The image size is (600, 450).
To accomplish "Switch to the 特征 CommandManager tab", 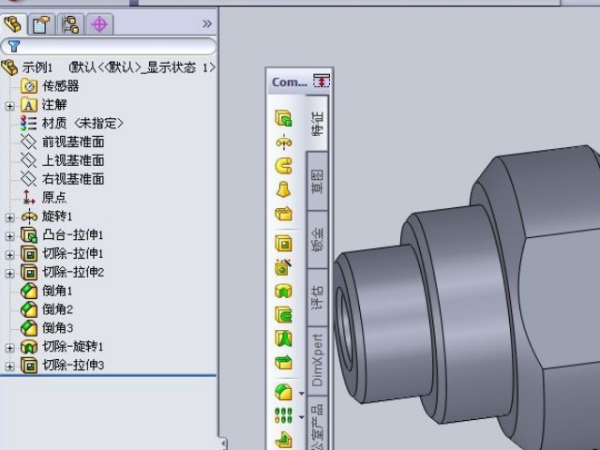I will (x=317, y=123).
